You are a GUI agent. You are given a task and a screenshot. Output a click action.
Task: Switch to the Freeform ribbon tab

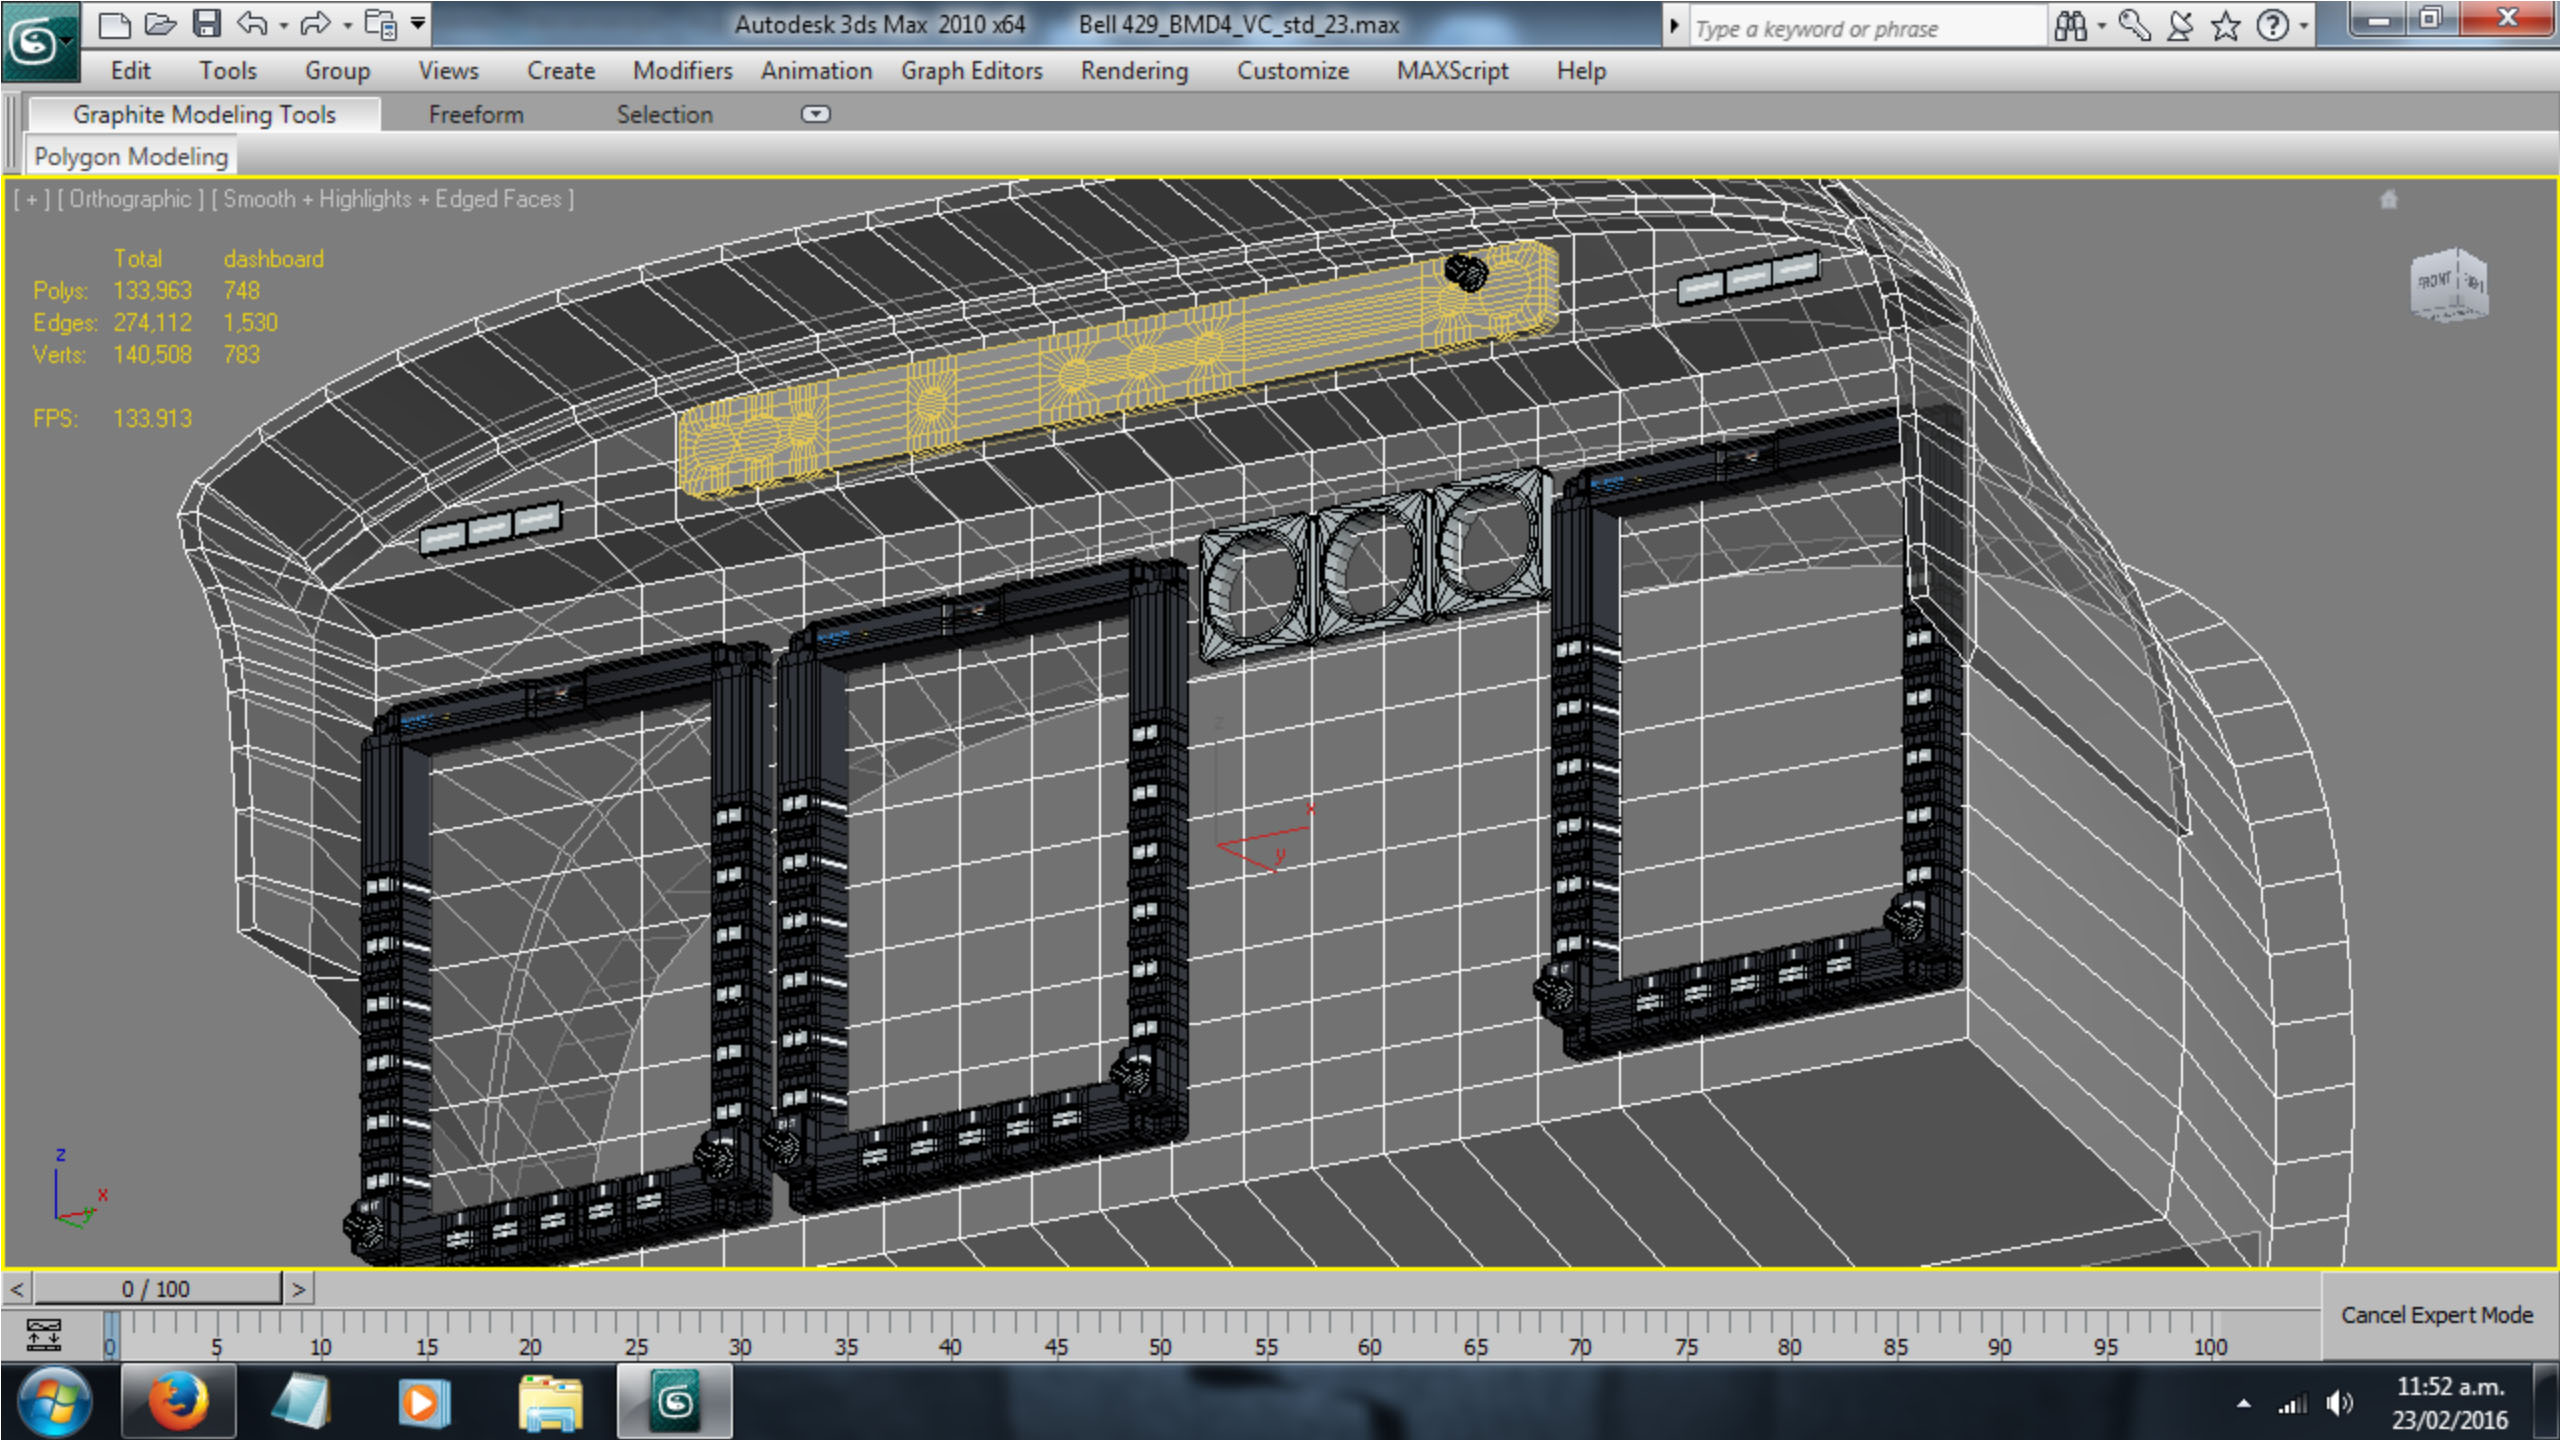[x=476, y=115]
